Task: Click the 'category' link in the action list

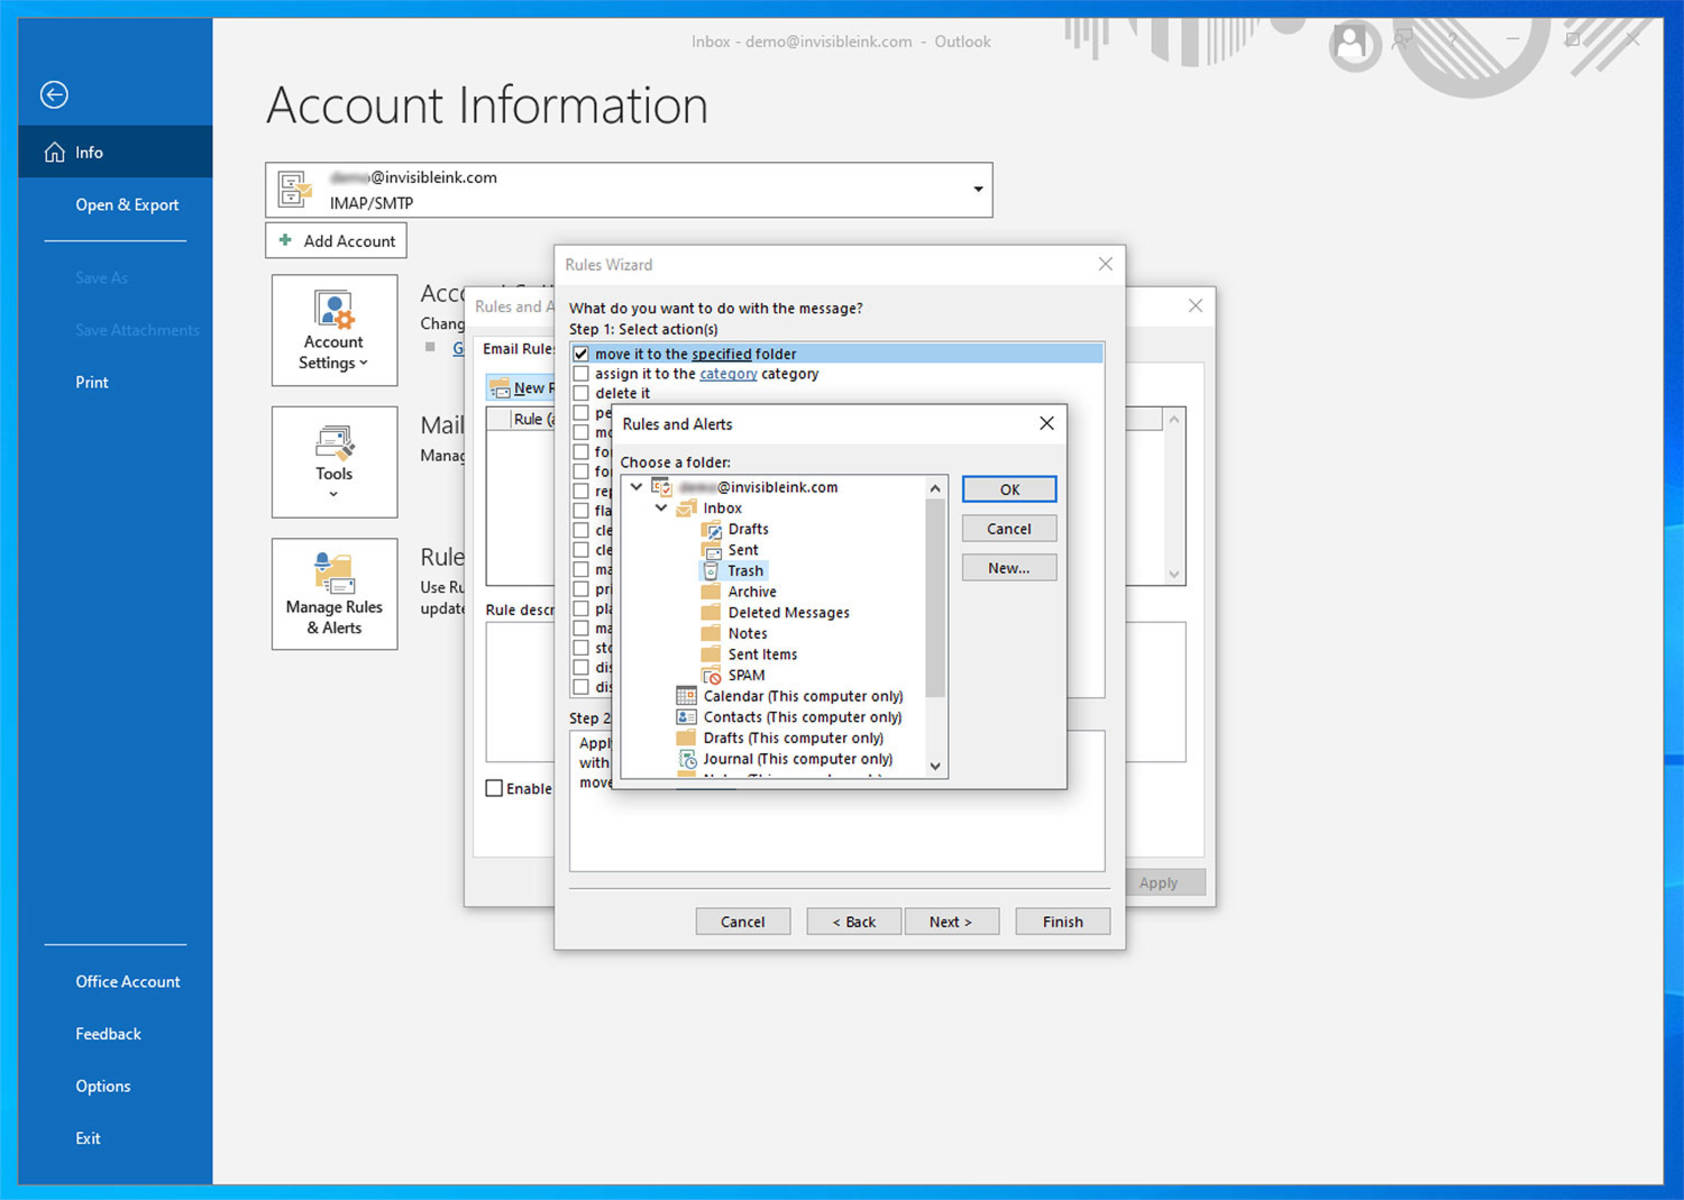Action: click(728, 373)
